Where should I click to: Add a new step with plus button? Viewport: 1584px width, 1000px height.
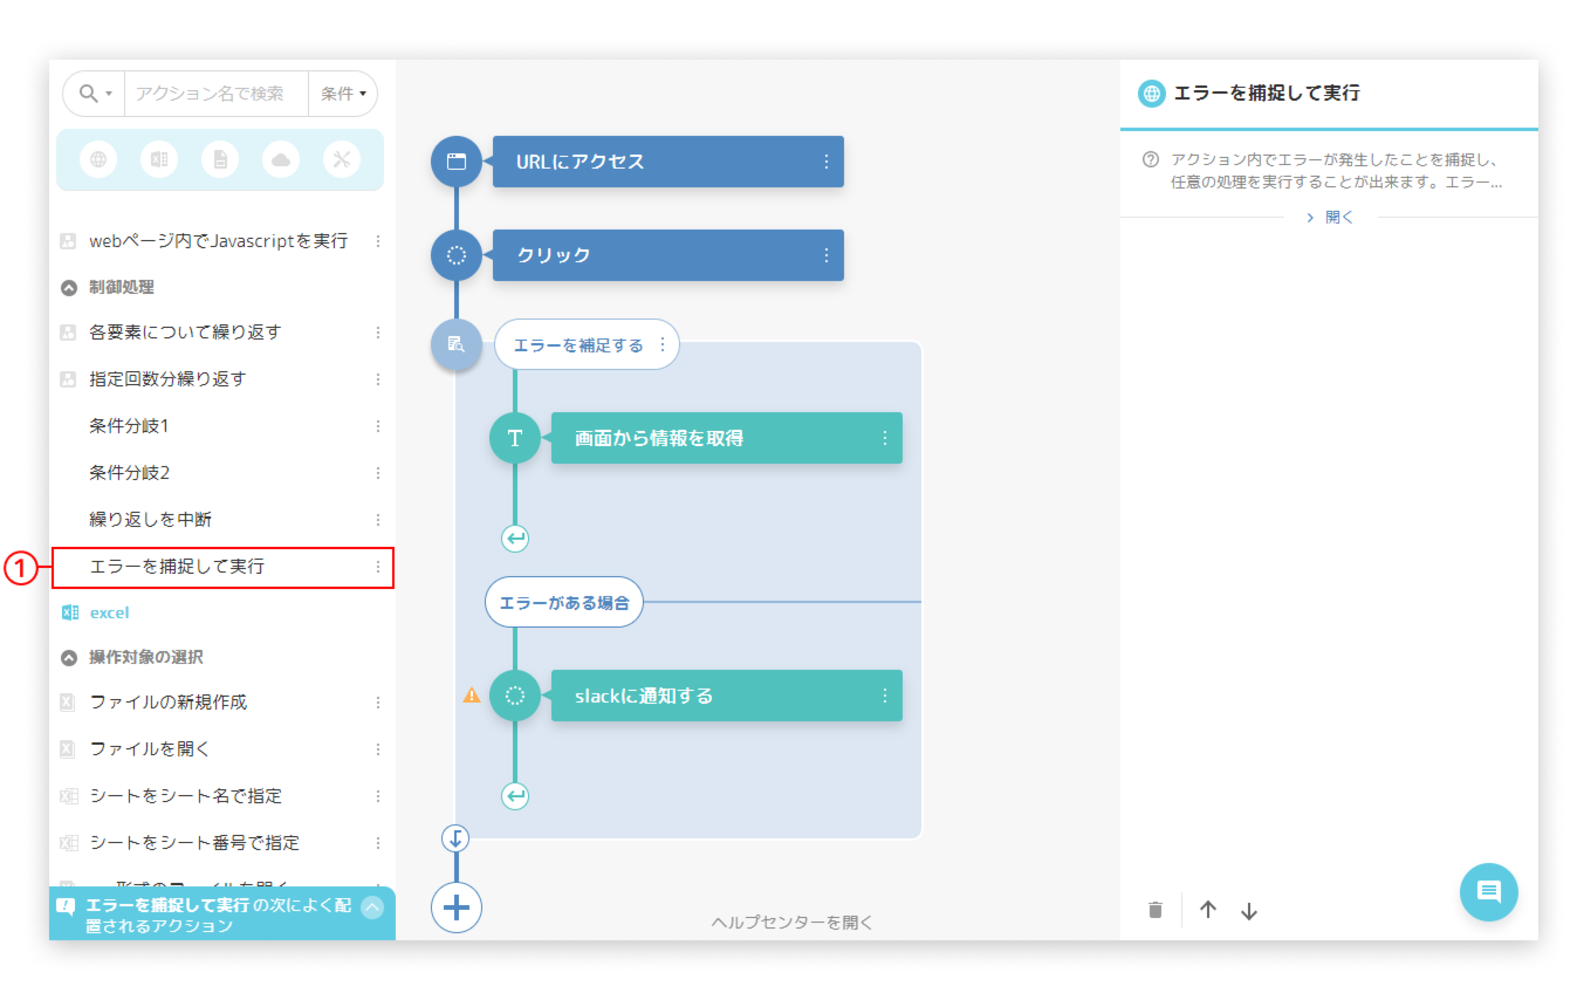pyautogui.click(x=456, y=908)
